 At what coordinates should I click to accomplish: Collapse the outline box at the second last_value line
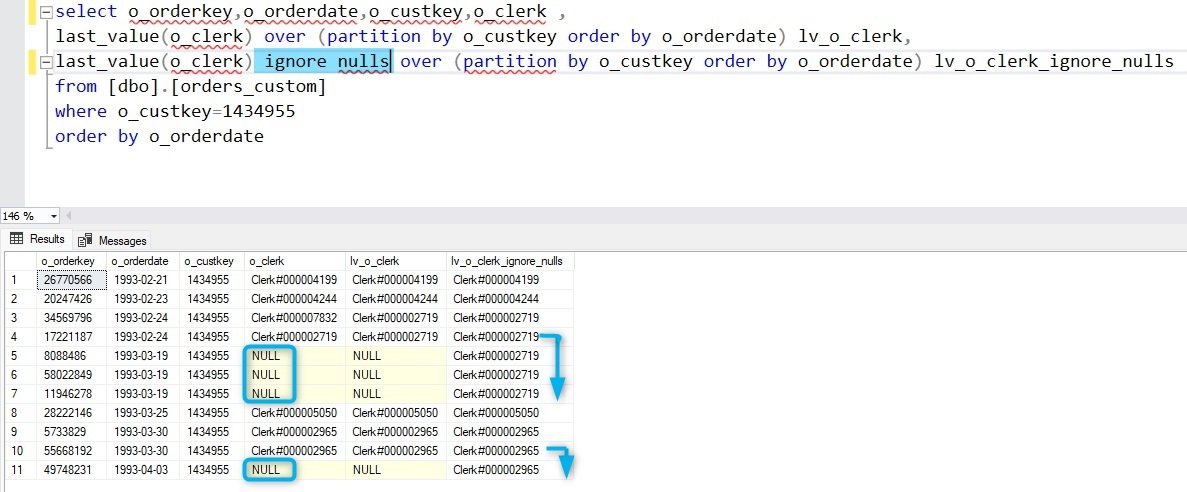click(x=46, y=61)
